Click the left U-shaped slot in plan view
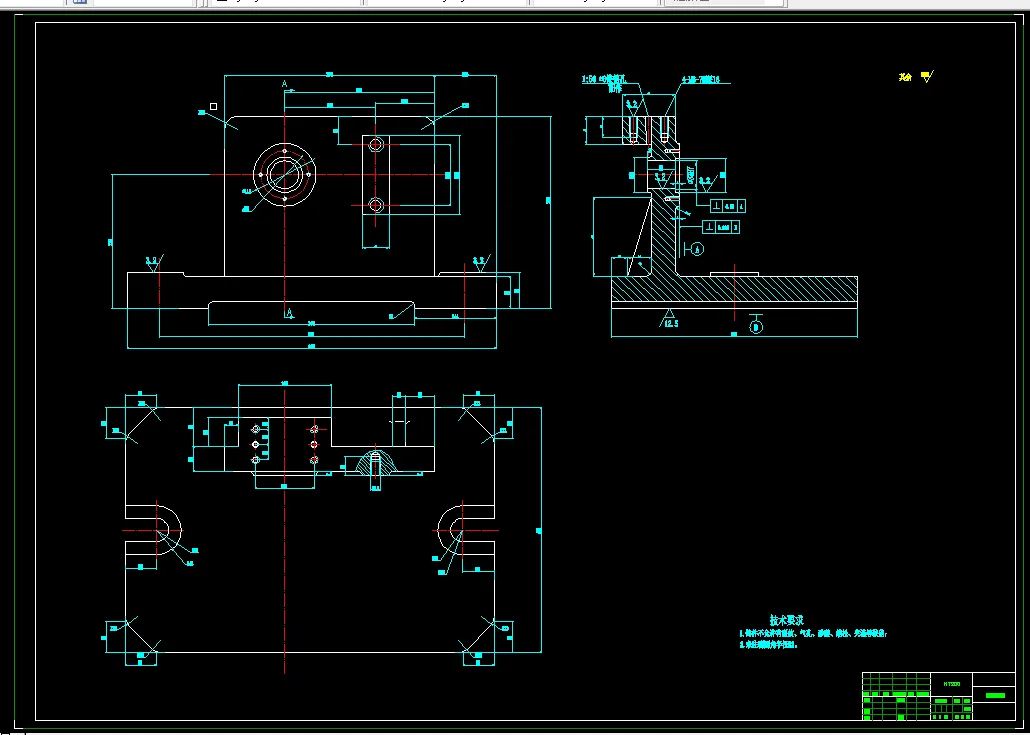The width and height of the screenshot is (1030, 735). [152, 529]
